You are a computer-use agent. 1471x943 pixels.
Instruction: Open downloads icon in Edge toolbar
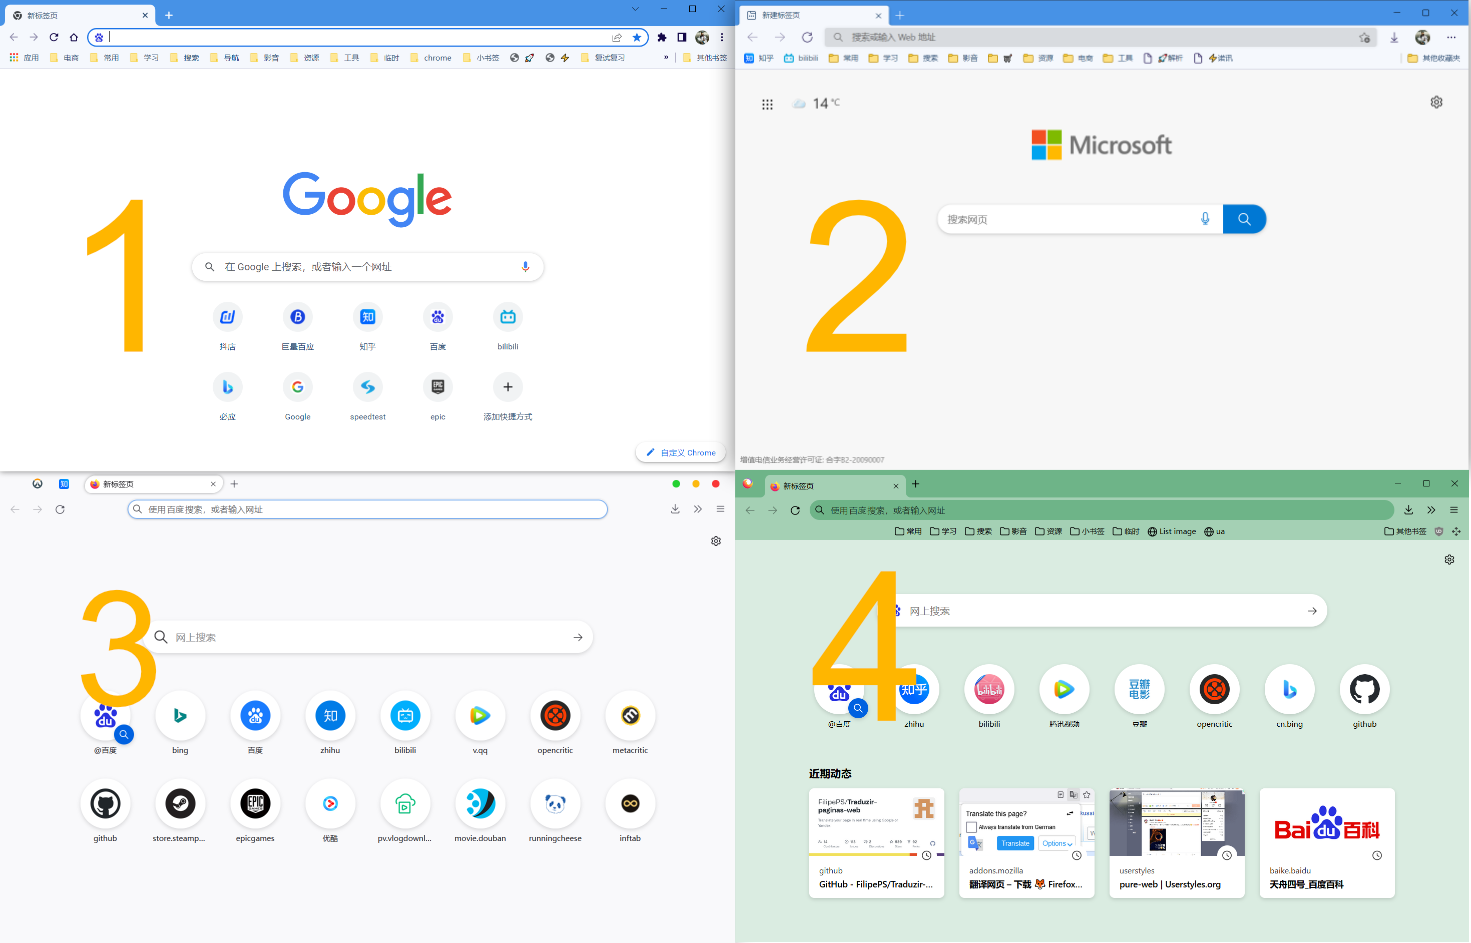tap(1394, 37)
